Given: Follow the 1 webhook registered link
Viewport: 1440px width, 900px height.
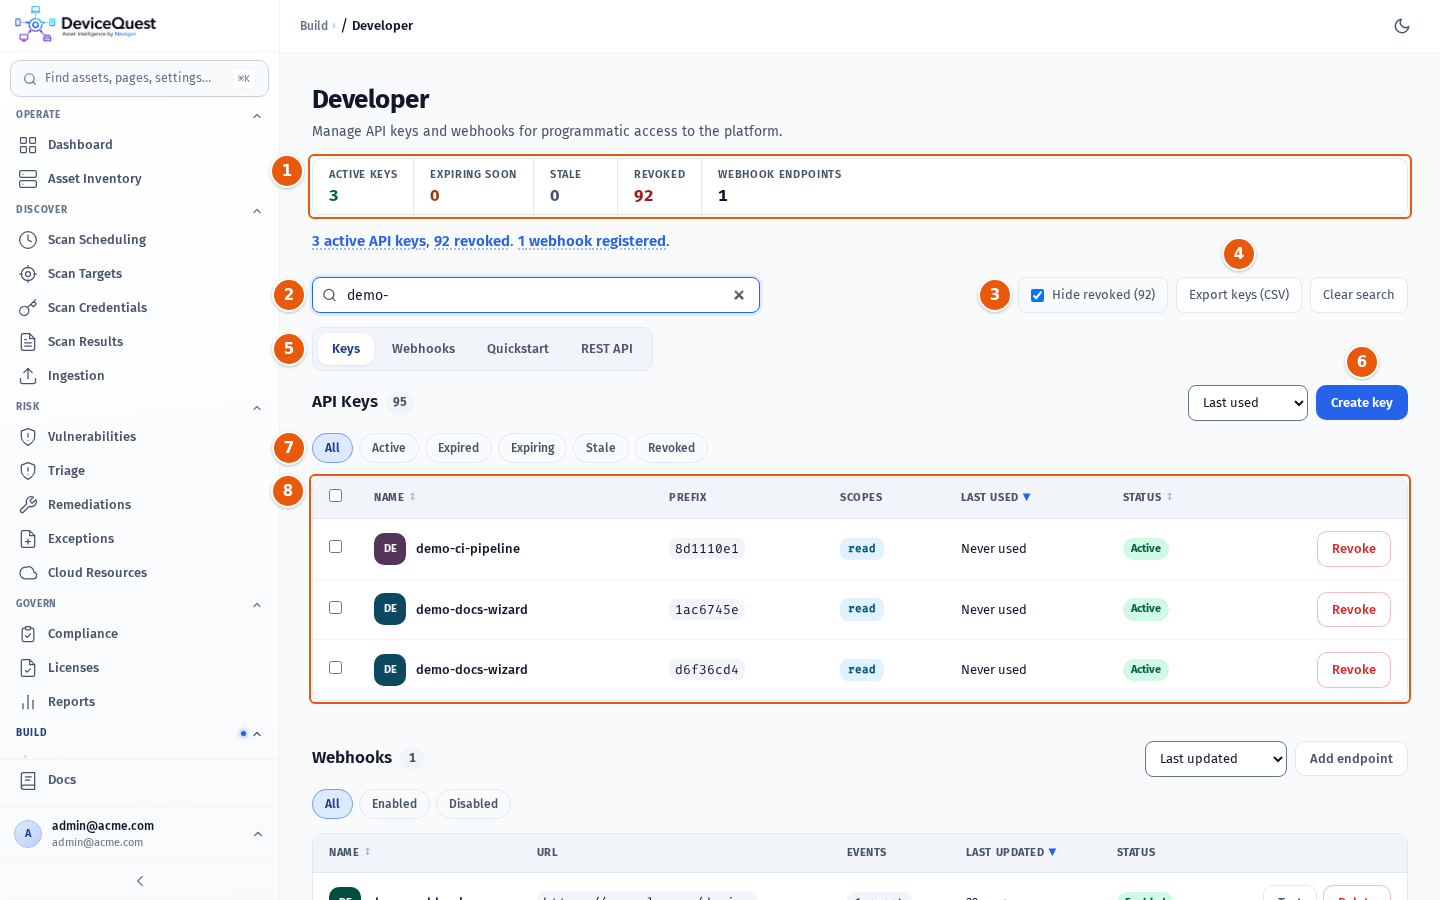Looking at the screenshot, I should (x=592, y=241).
